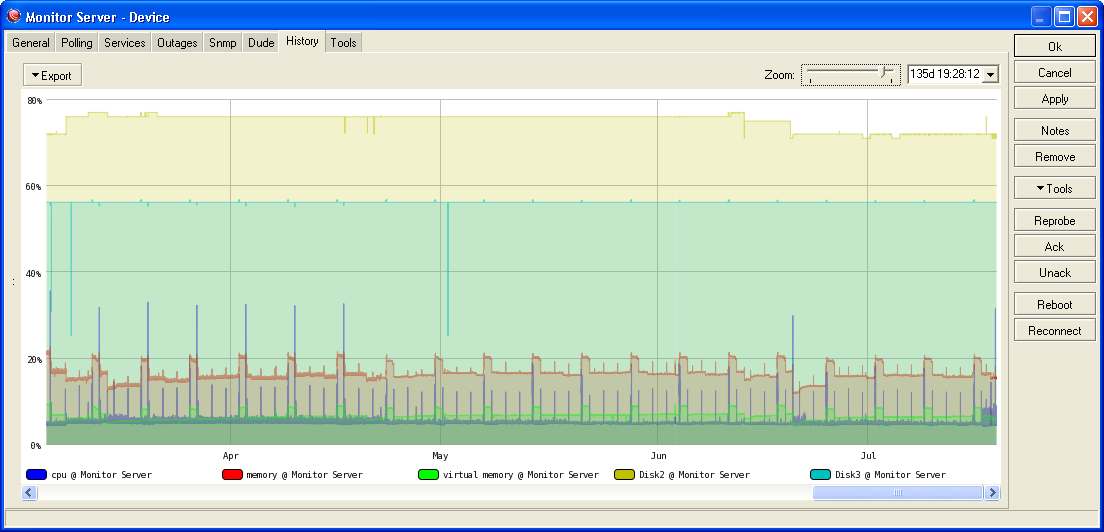Apply the device settings

click(1055, 99)
